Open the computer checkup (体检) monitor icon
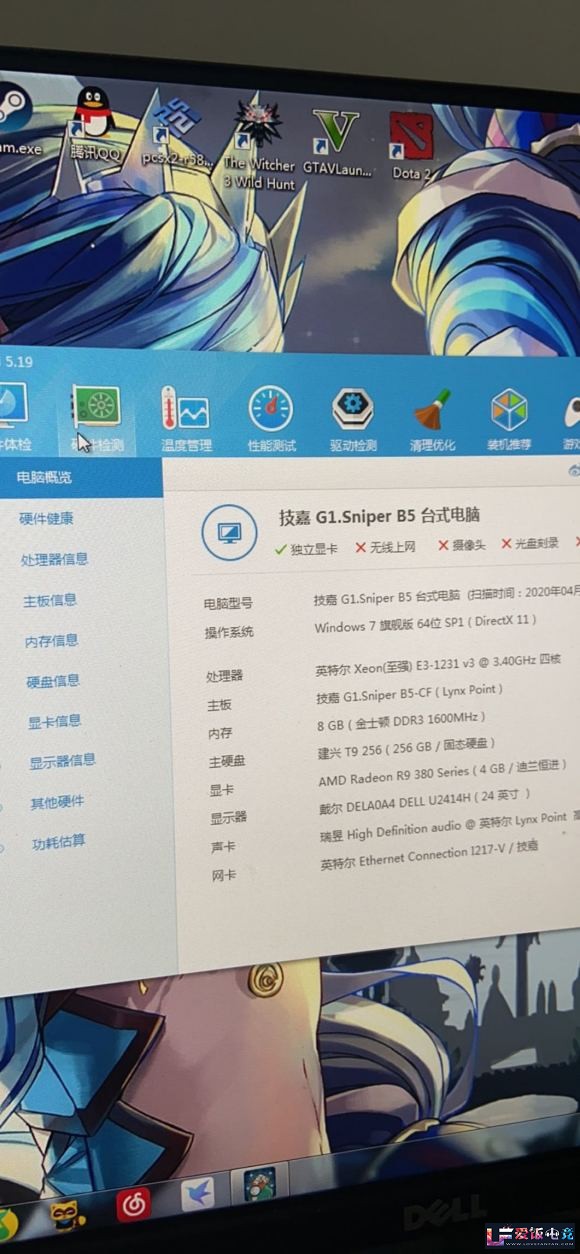580x1254 pixels. [12, 418]
